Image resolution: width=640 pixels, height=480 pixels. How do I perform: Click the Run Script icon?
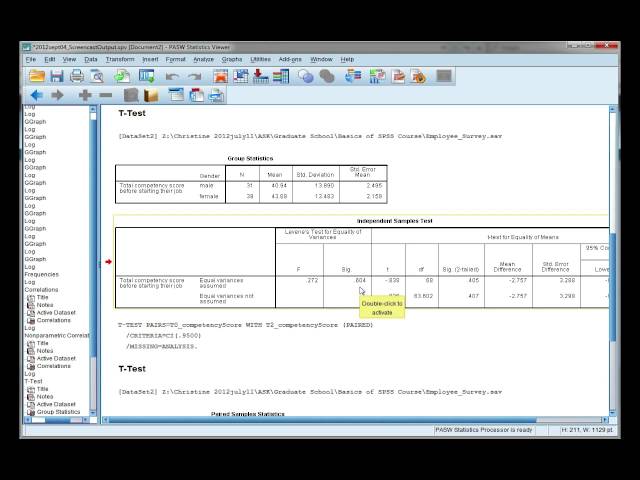(x=419, y=76)
